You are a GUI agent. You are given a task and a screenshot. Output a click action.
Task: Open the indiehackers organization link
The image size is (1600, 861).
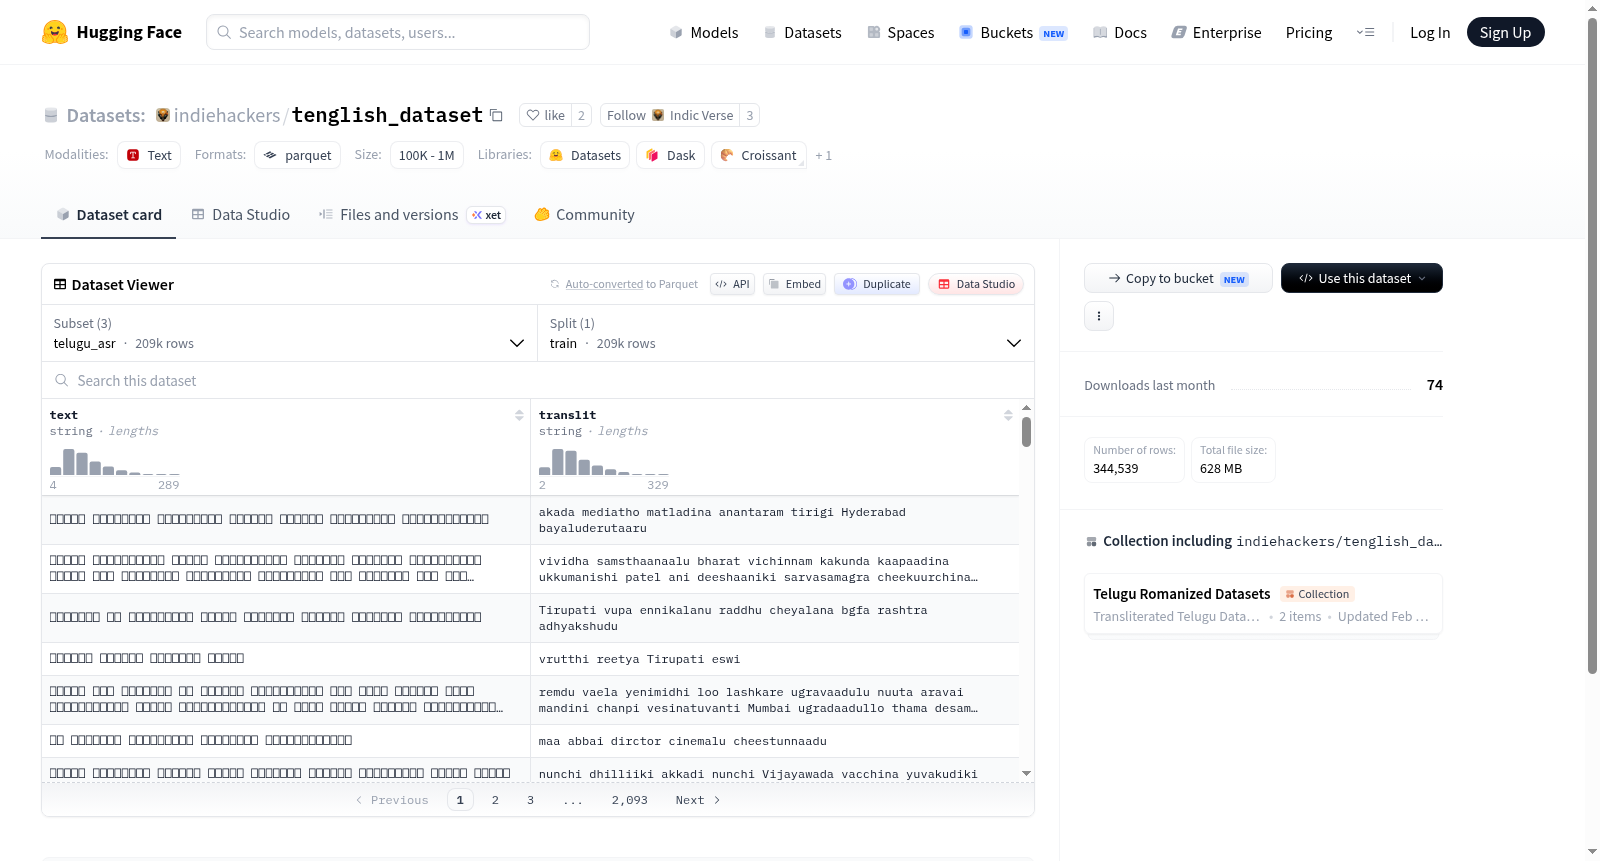[227, 115]
